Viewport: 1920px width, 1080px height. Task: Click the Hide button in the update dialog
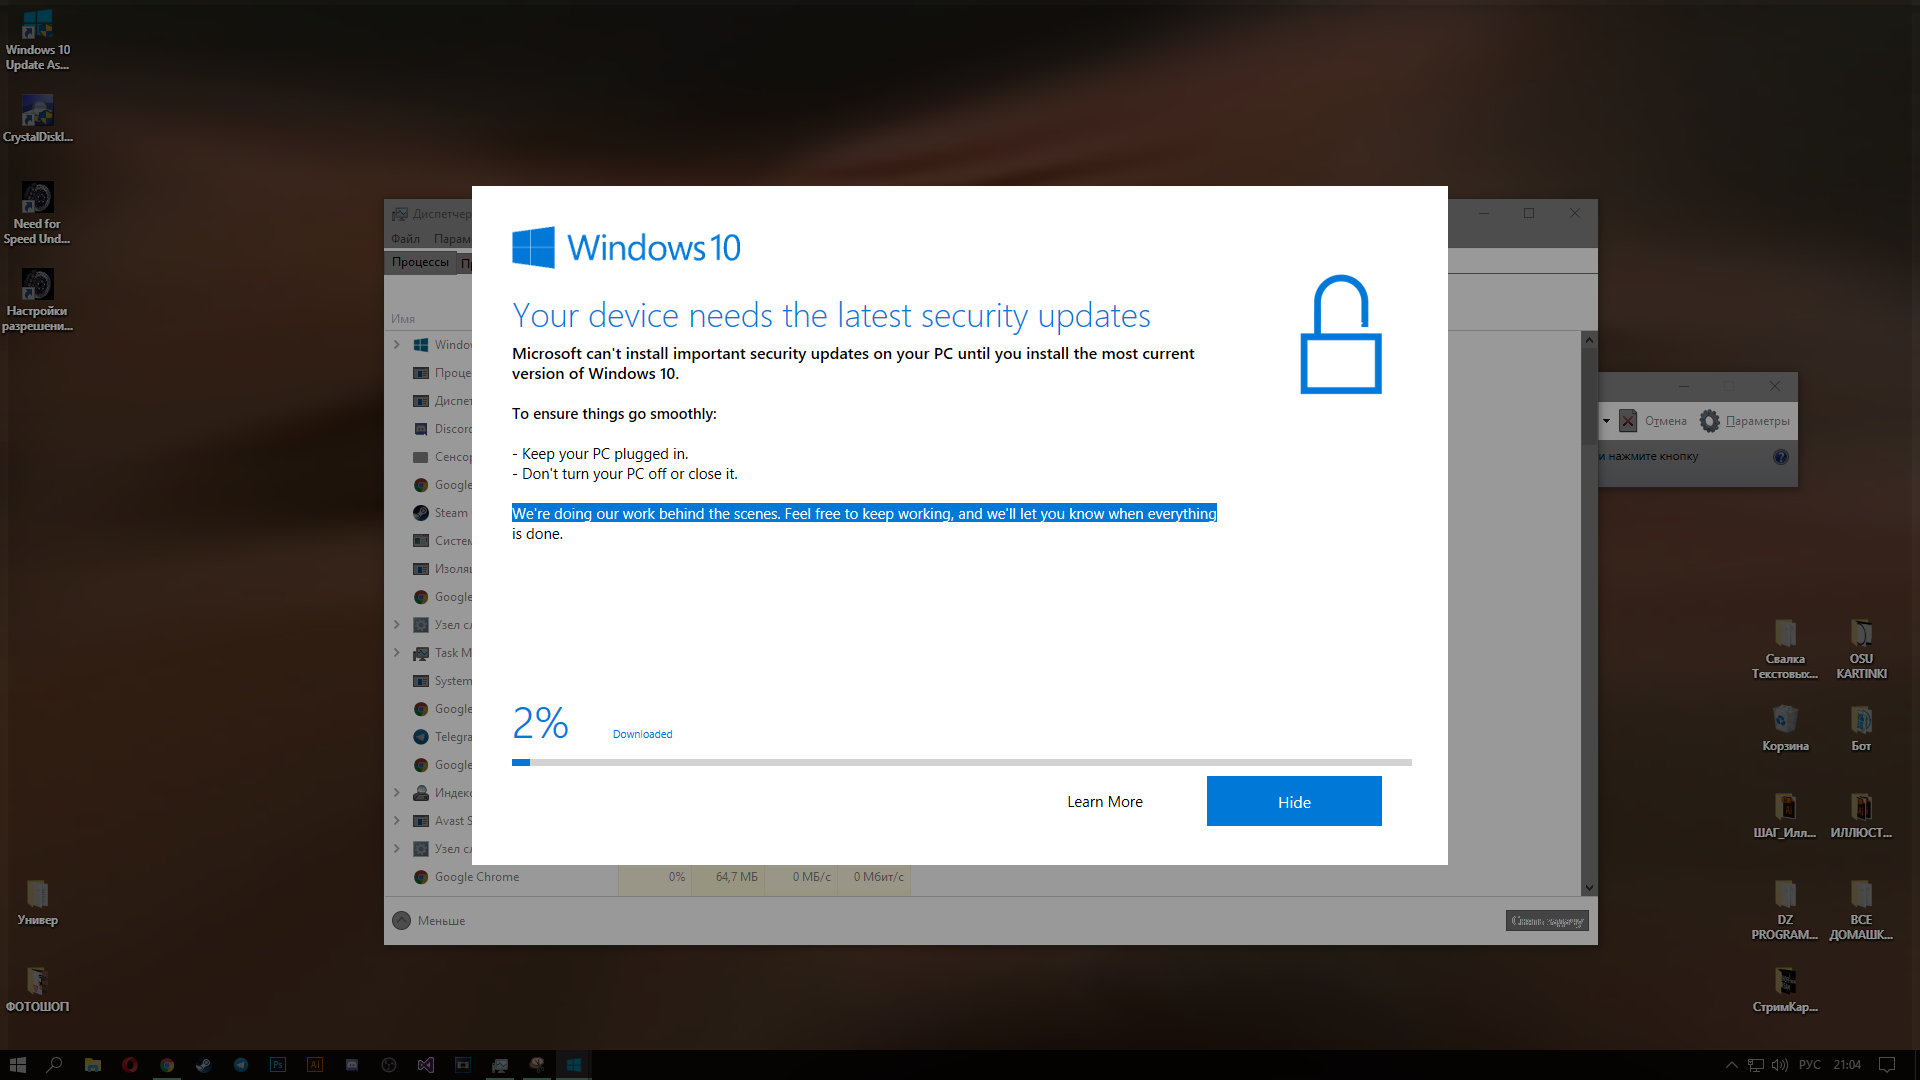tap(1294, 801)
